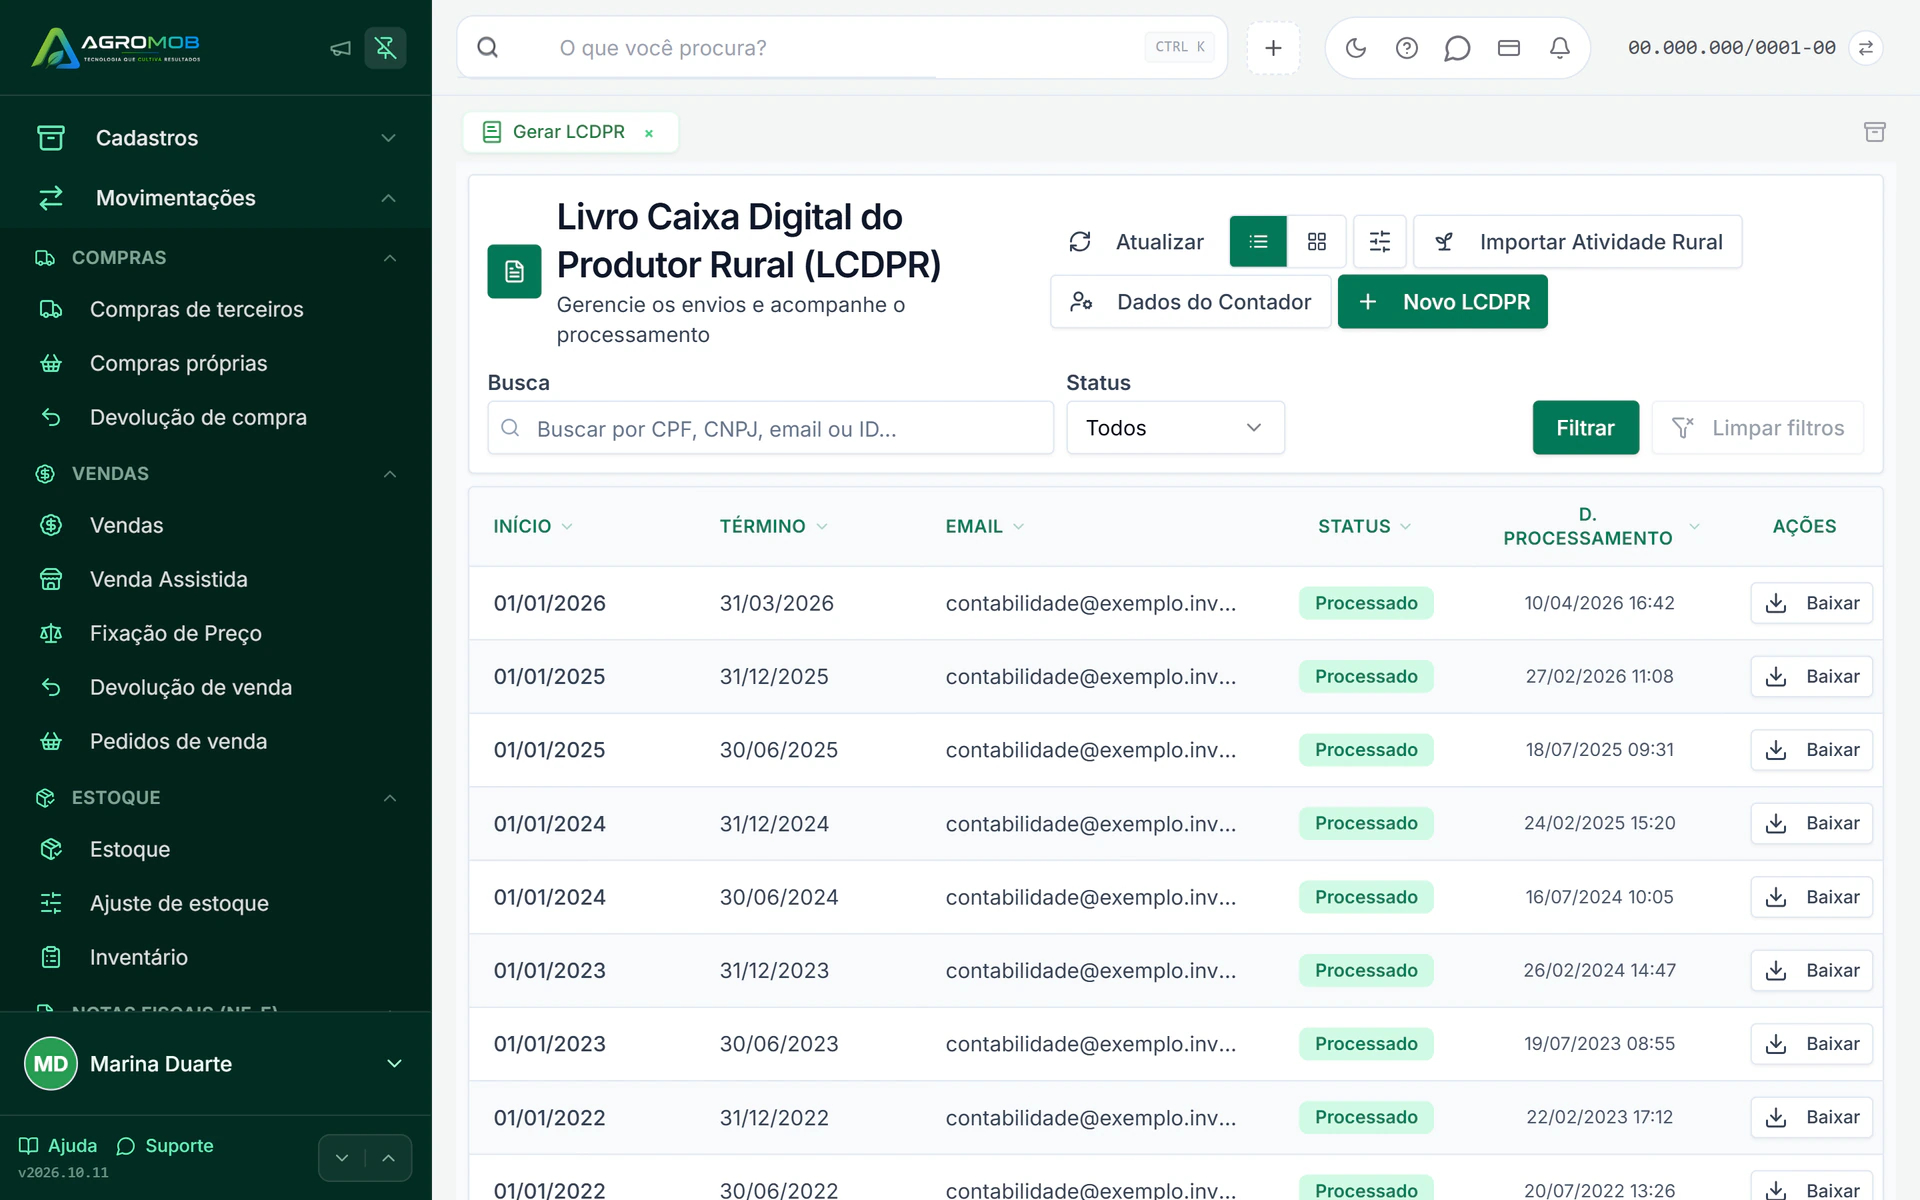Click the credit card billing icon
The image size is (1920, 1200).
coord(1509,48)
